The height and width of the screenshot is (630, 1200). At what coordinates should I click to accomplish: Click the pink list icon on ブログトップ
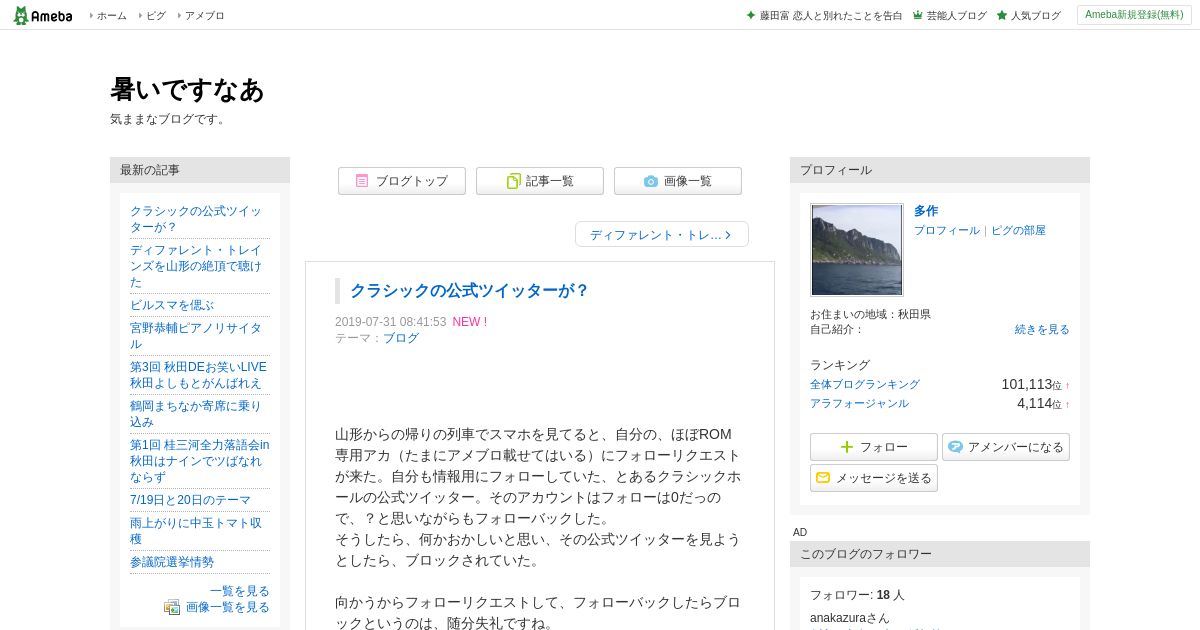tap(362, 181)
